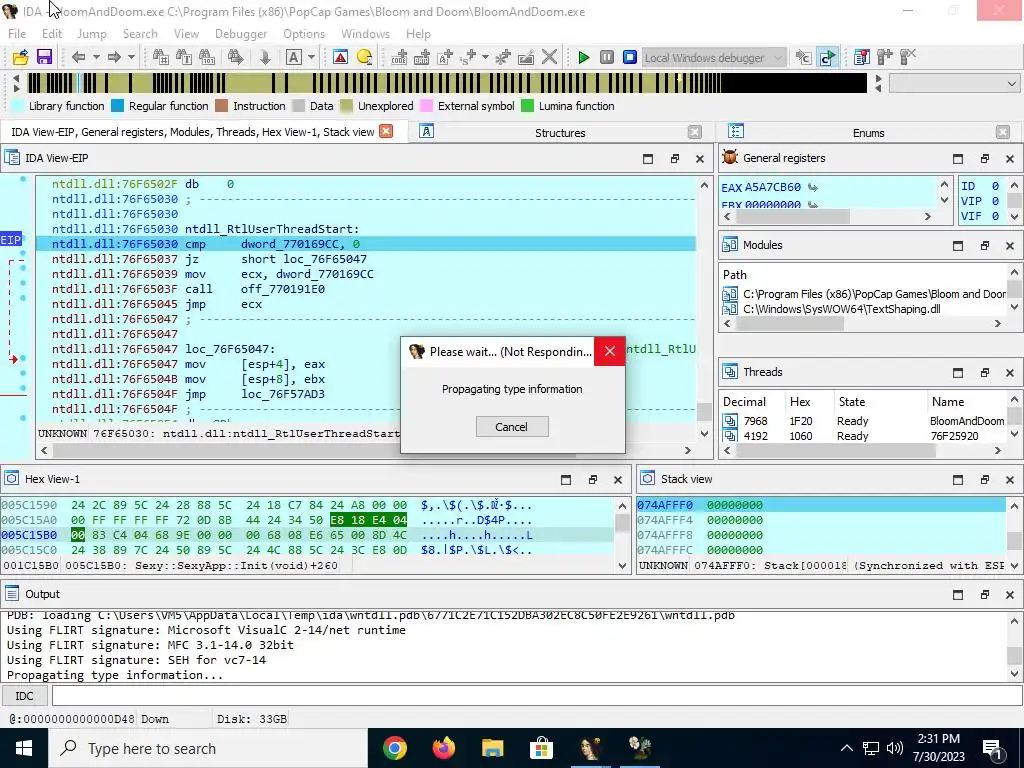Click the yellow circle calculator icon
Screen dimensions: 1024x768
point(364,57)
